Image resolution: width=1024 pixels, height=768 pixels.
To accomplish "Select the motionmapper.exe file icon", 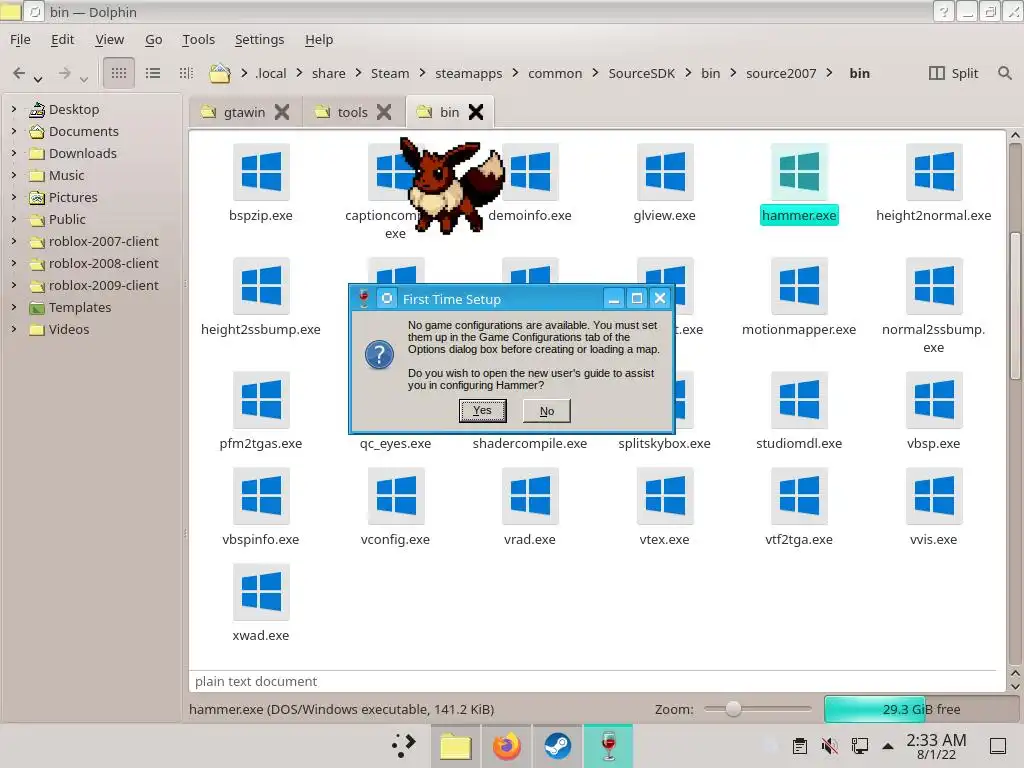I will click(799, 286).
